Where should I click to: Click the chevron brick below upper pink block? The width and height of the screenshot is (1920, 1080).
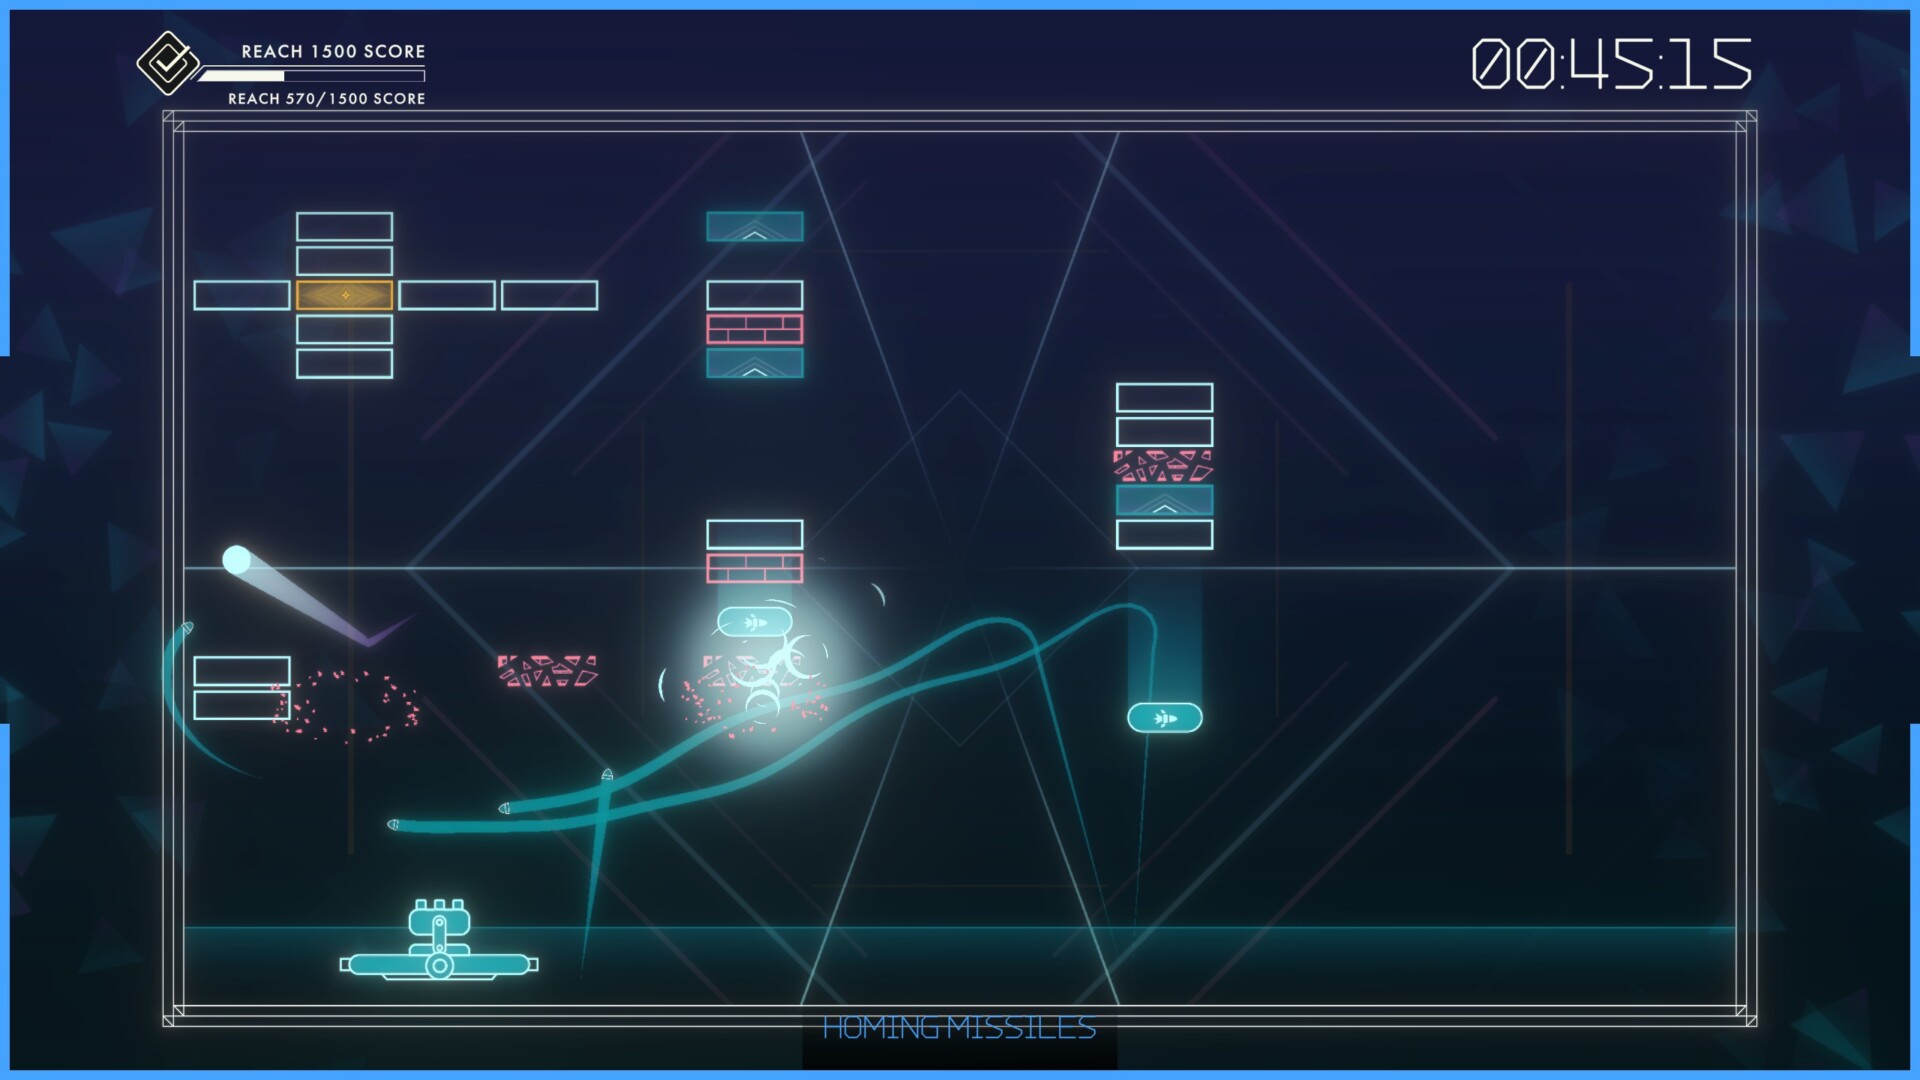tap(754, 363)
